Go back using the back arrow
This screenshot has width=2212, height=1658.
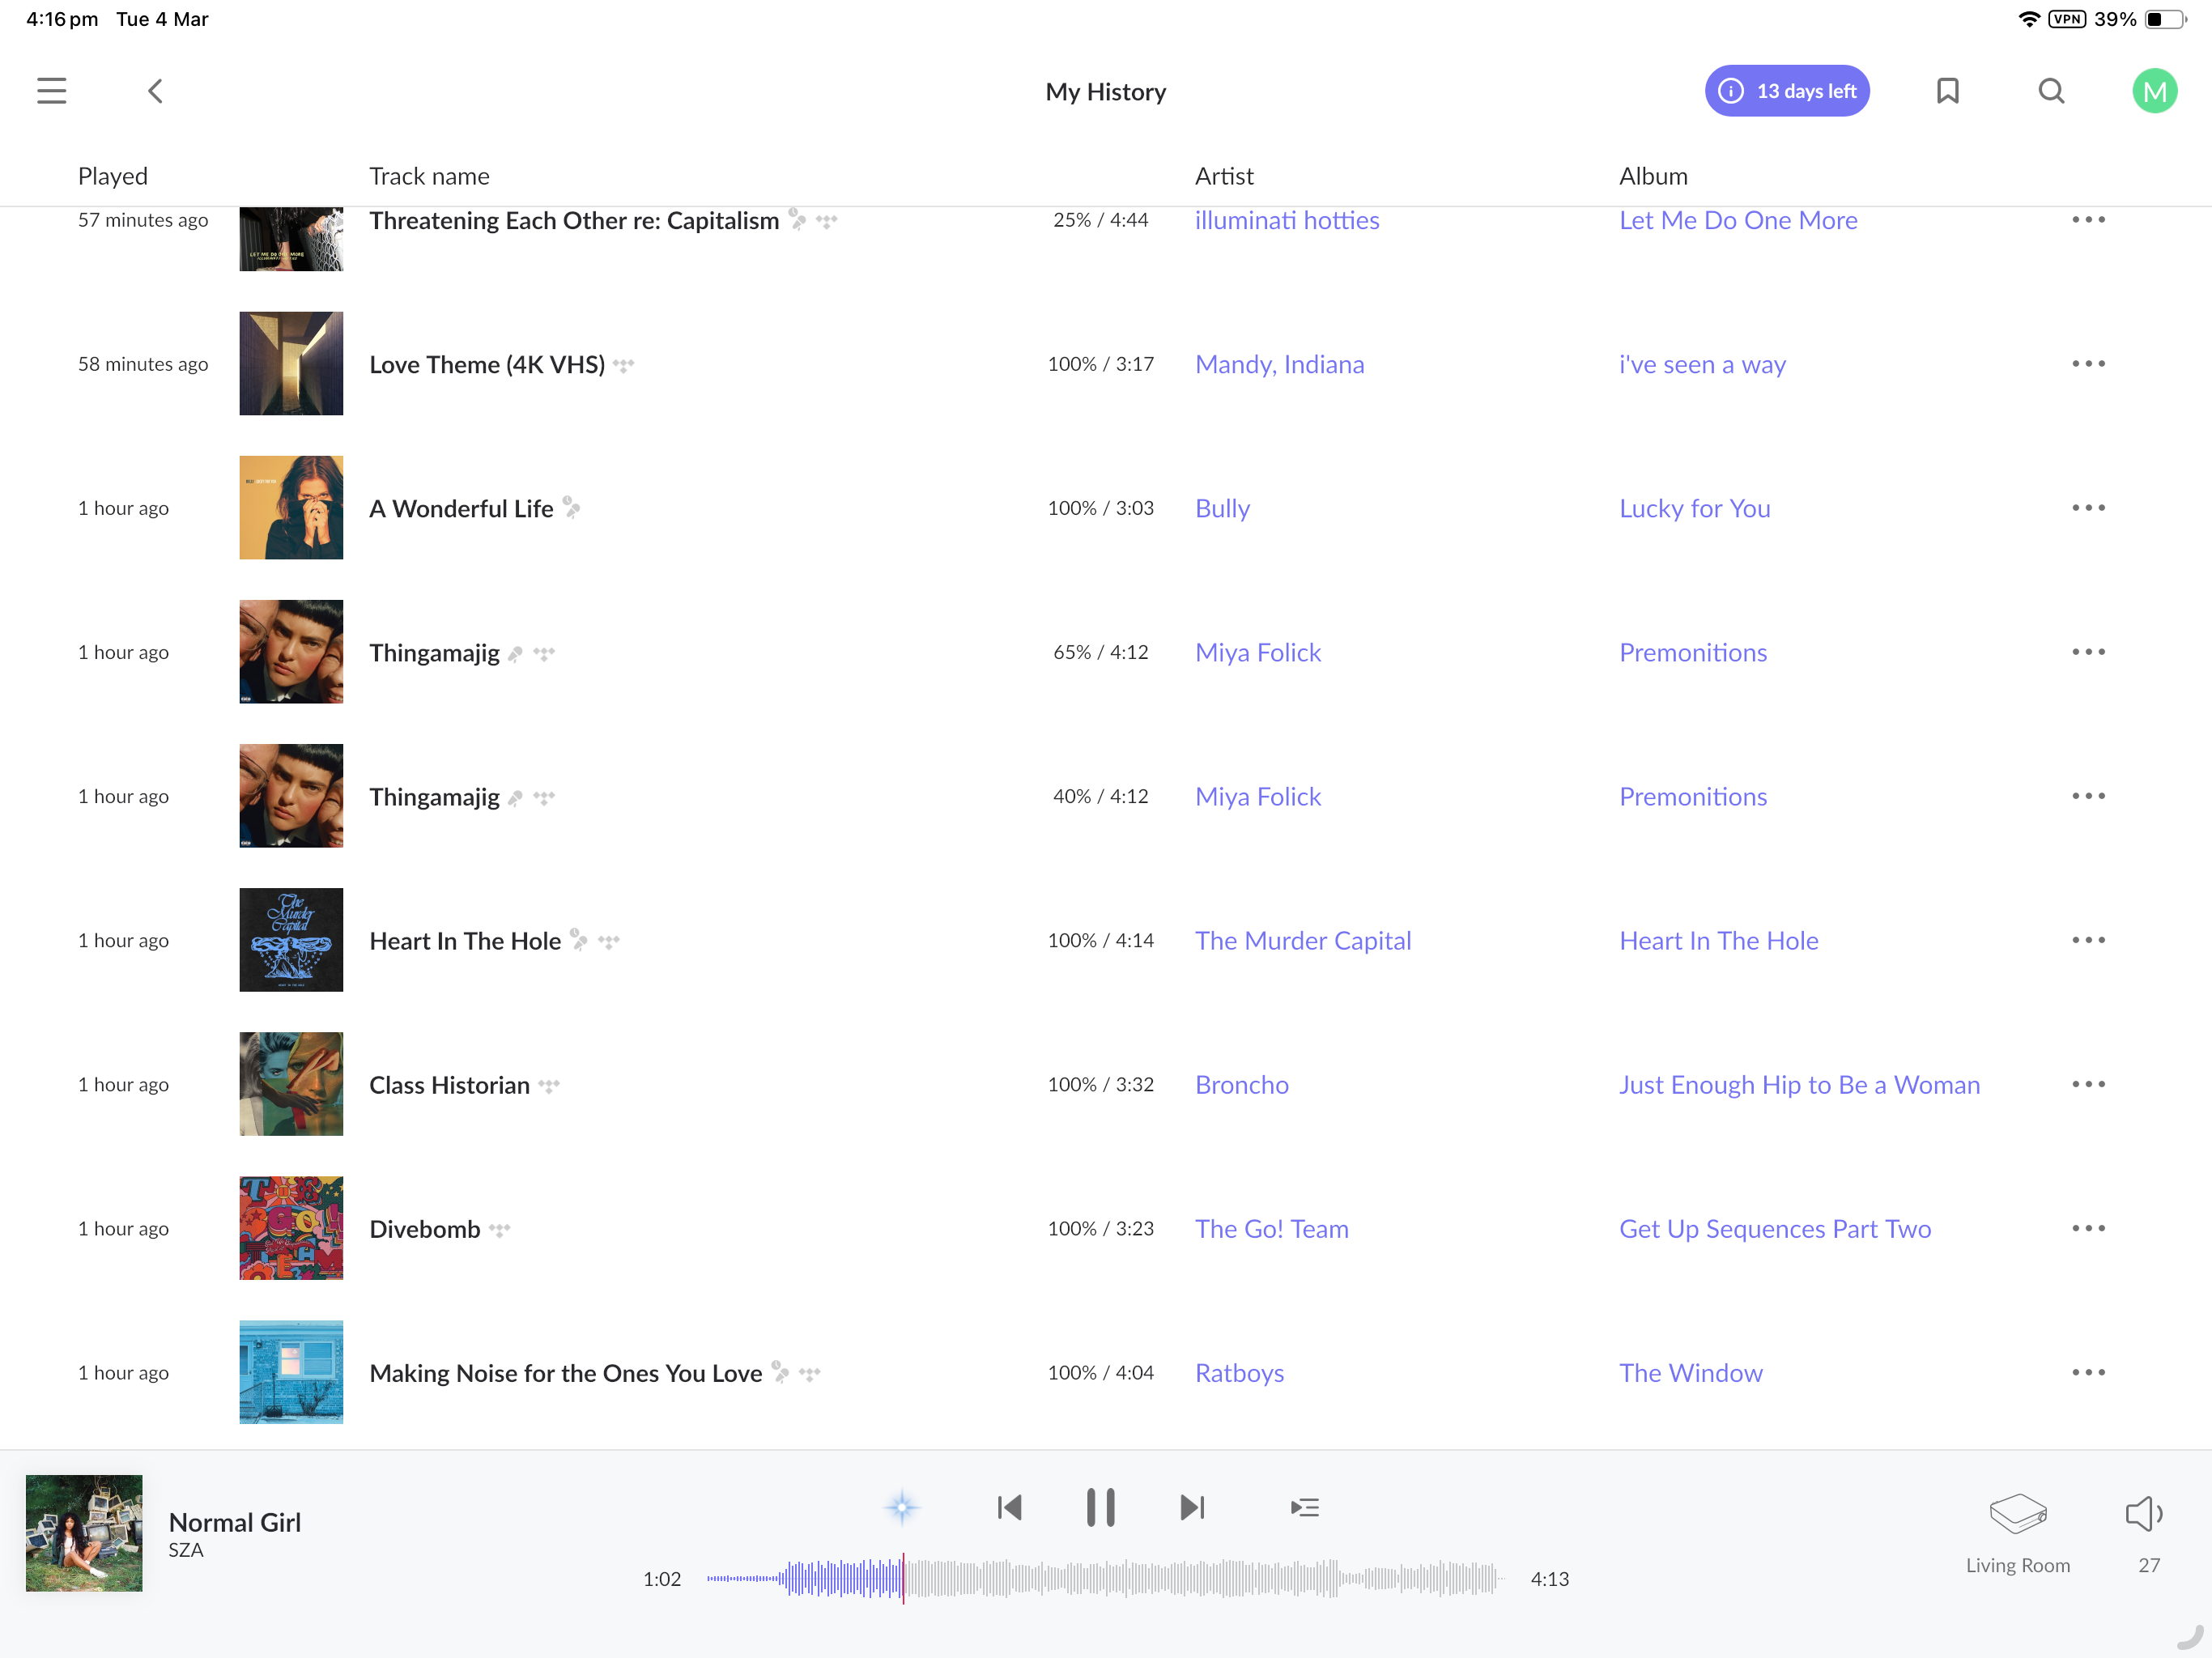155,91
